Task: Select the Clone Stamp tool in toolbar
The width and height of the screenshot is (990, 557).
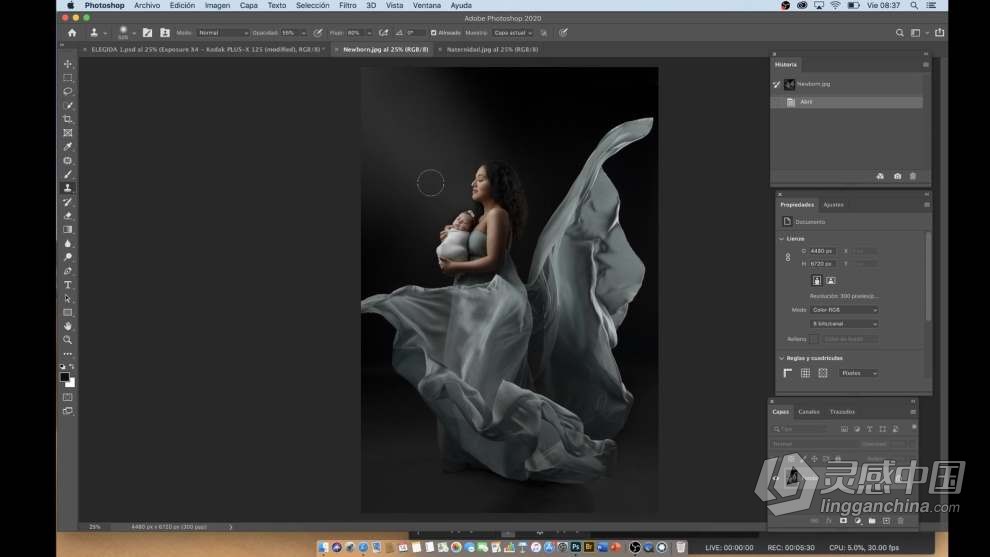Action: [68, 188]
